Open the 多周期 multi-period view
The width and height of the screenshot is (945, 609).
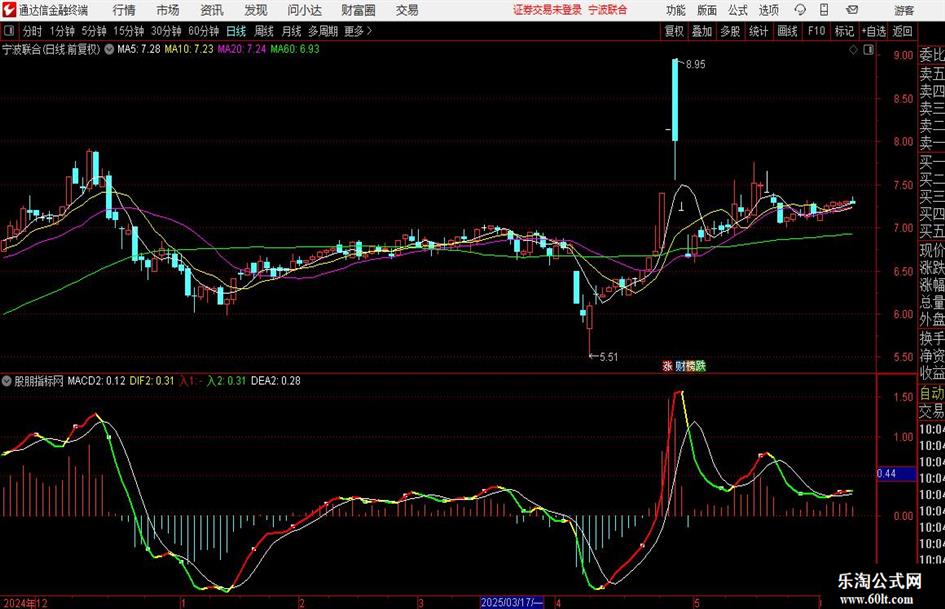point(323,31)
